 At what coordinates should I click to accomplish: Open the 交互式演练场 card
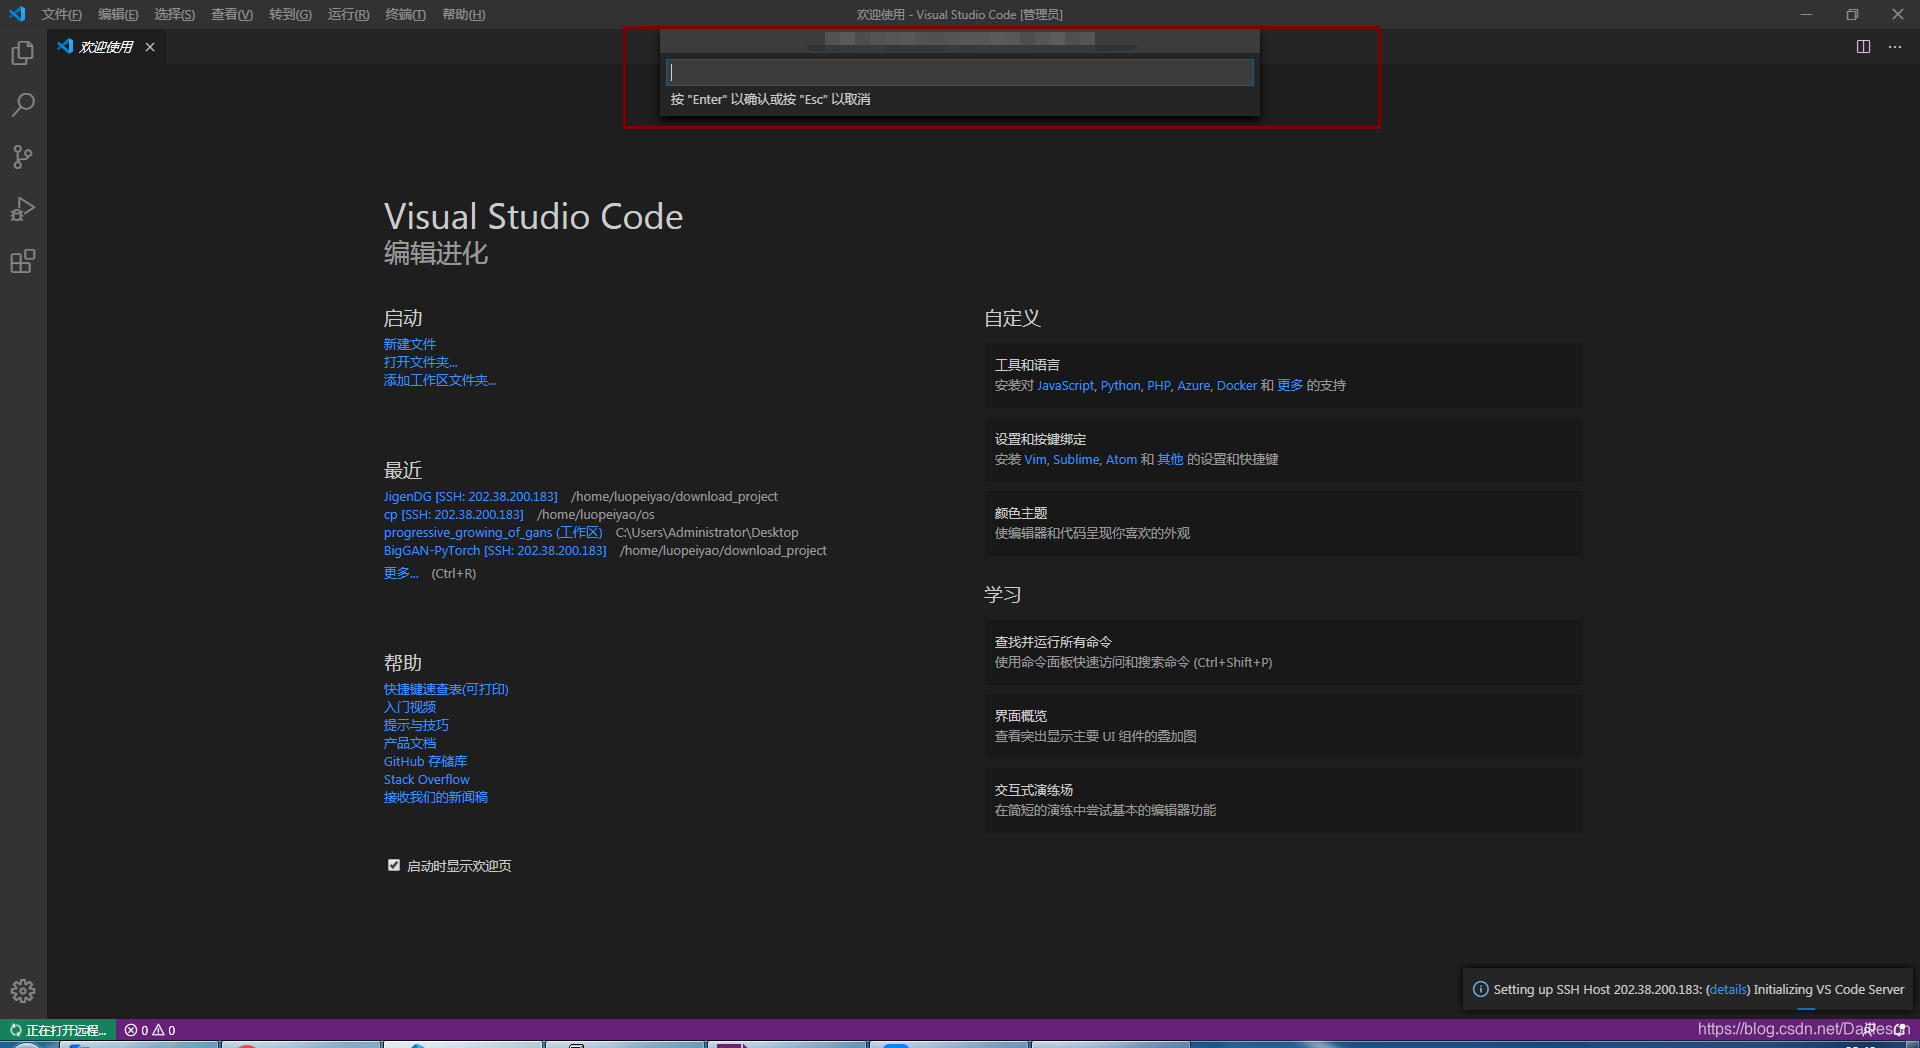tap(1283, 800)
